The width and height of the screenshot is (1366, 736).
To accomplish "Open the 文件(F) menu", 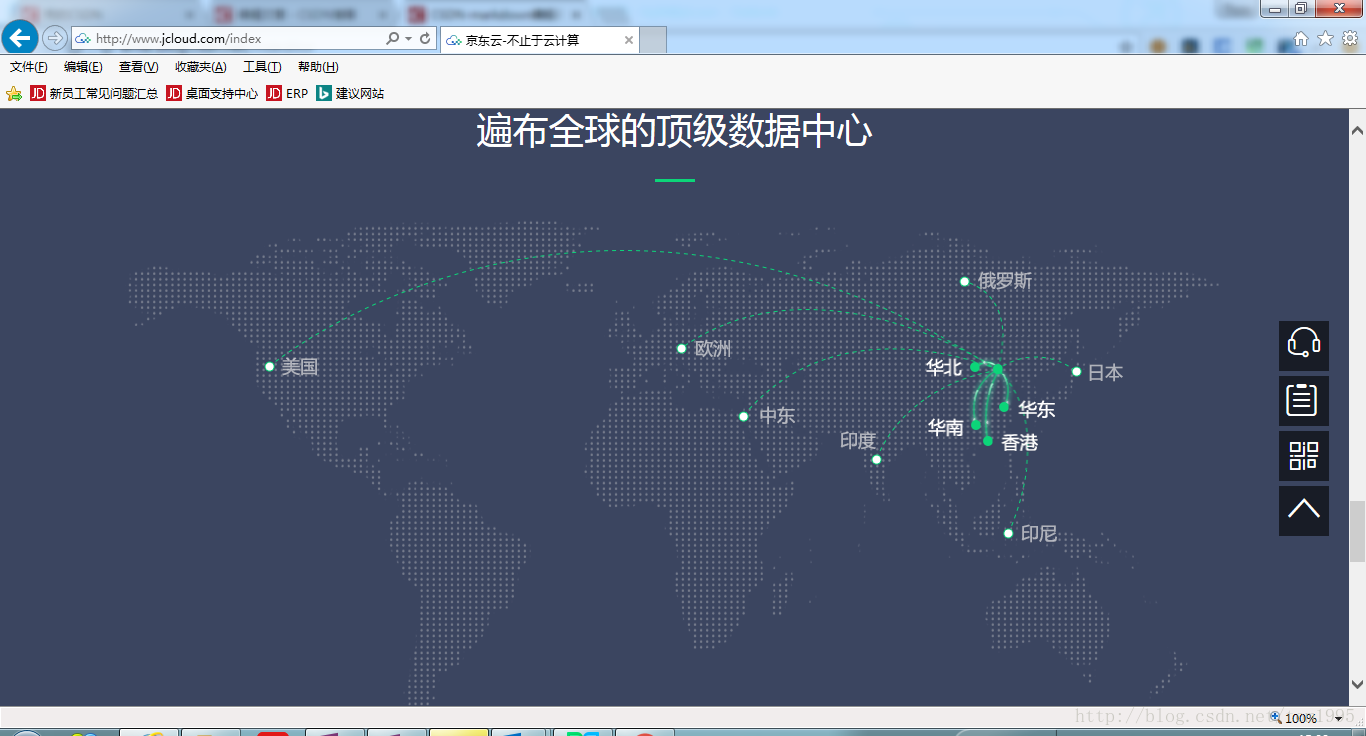I will [x=28, y=67].
